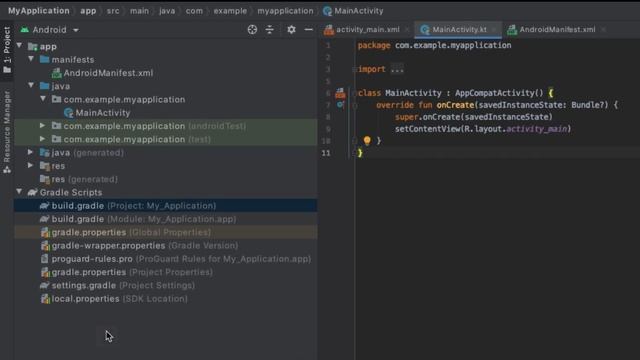The width and height of the screenshot is (640, 360).
Task: Select proguard-rules.pro file
Action: 166,259
